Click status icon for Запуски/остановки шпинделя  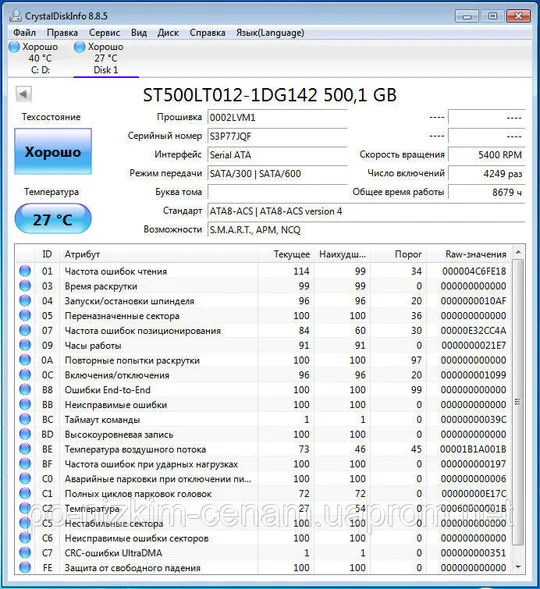[25, 301]
